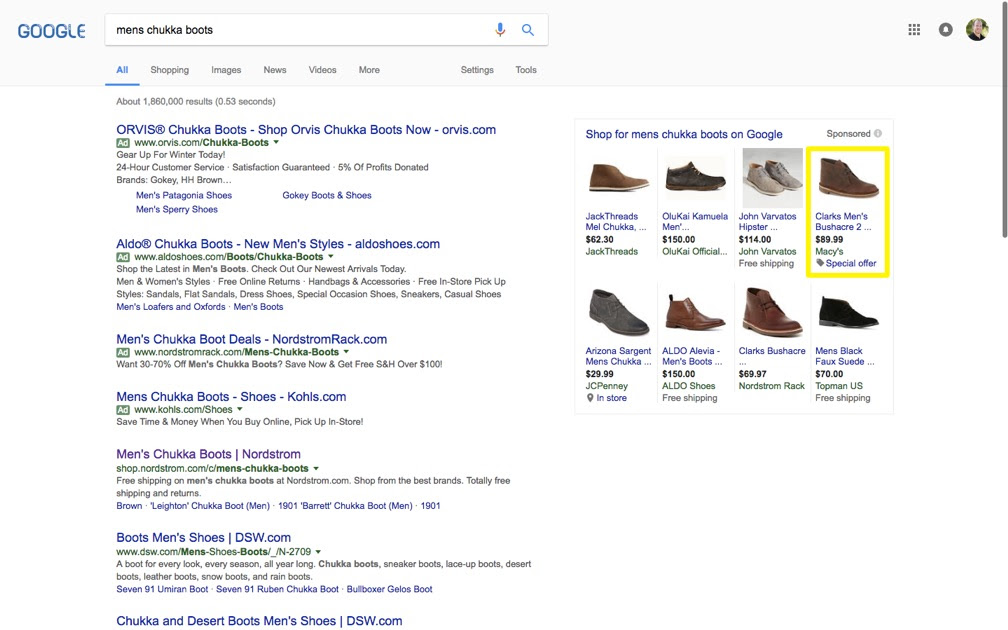Open Men's Chukka Boot Deals NordstromRack result

(x=251, y=339)
